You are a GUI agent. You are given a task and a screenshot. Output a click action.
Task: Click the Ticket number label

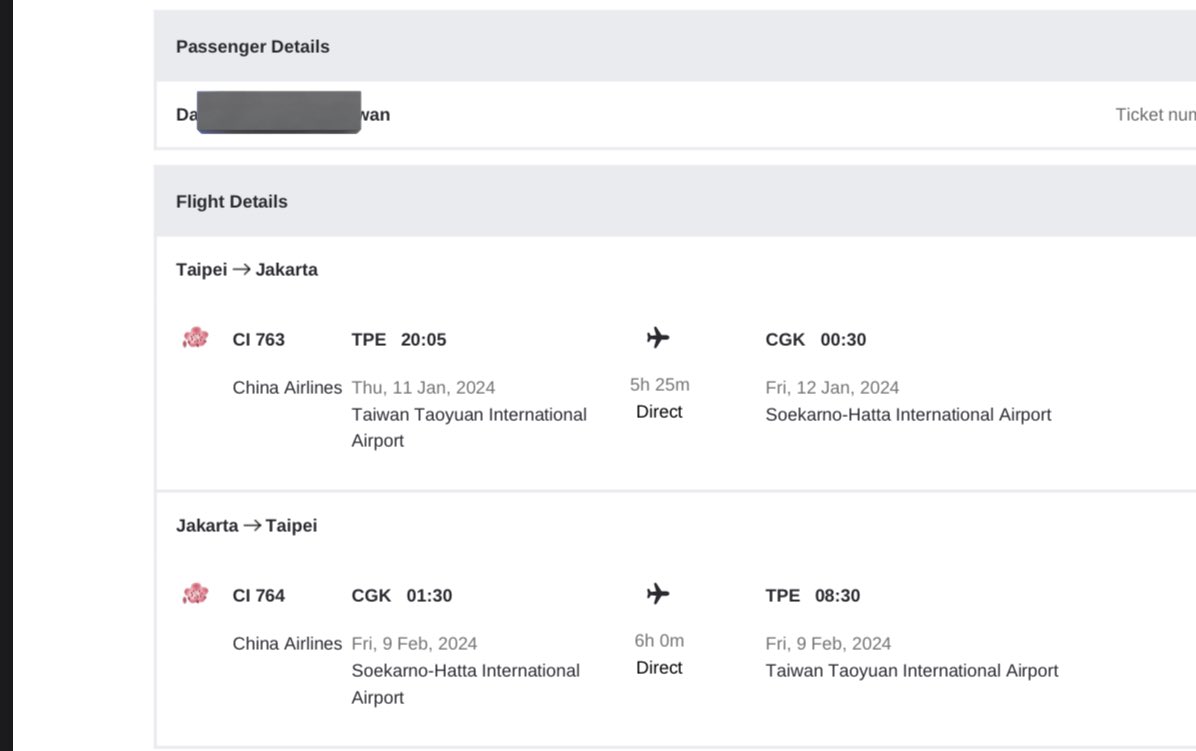pos(1155,115)
